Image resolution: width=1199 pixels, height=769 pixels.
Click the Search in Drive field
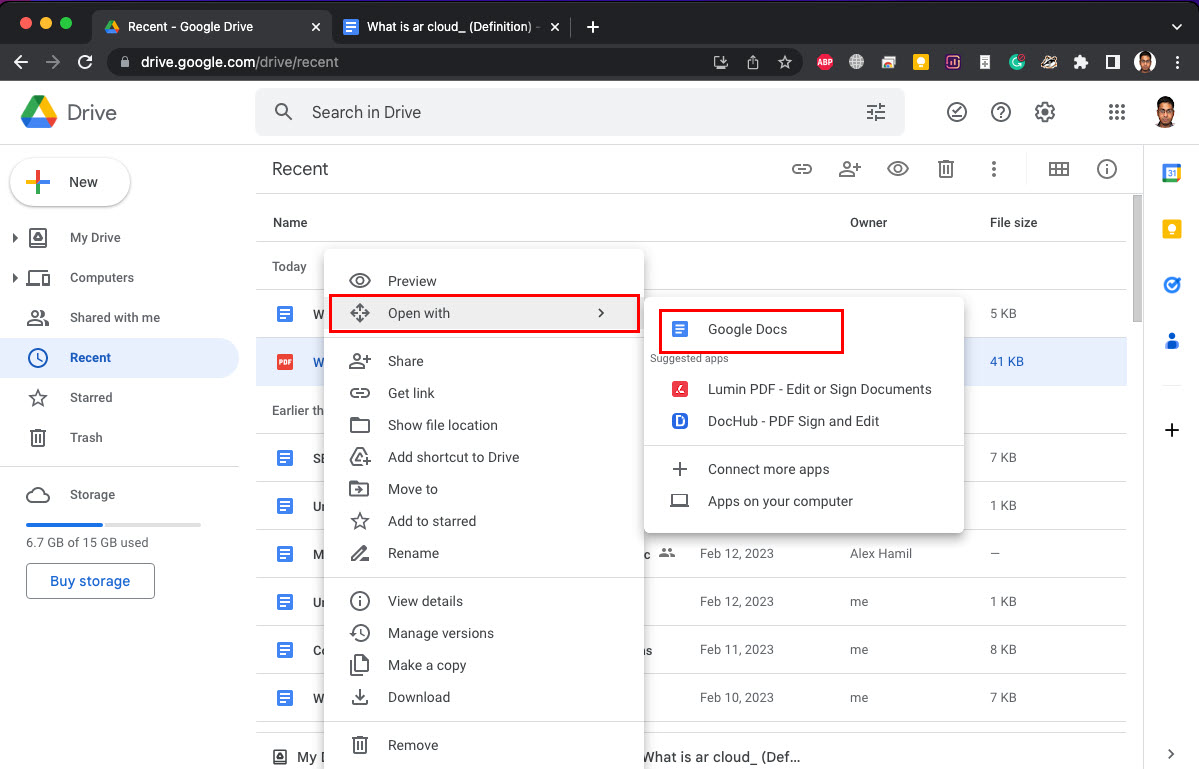pos(580,112)
